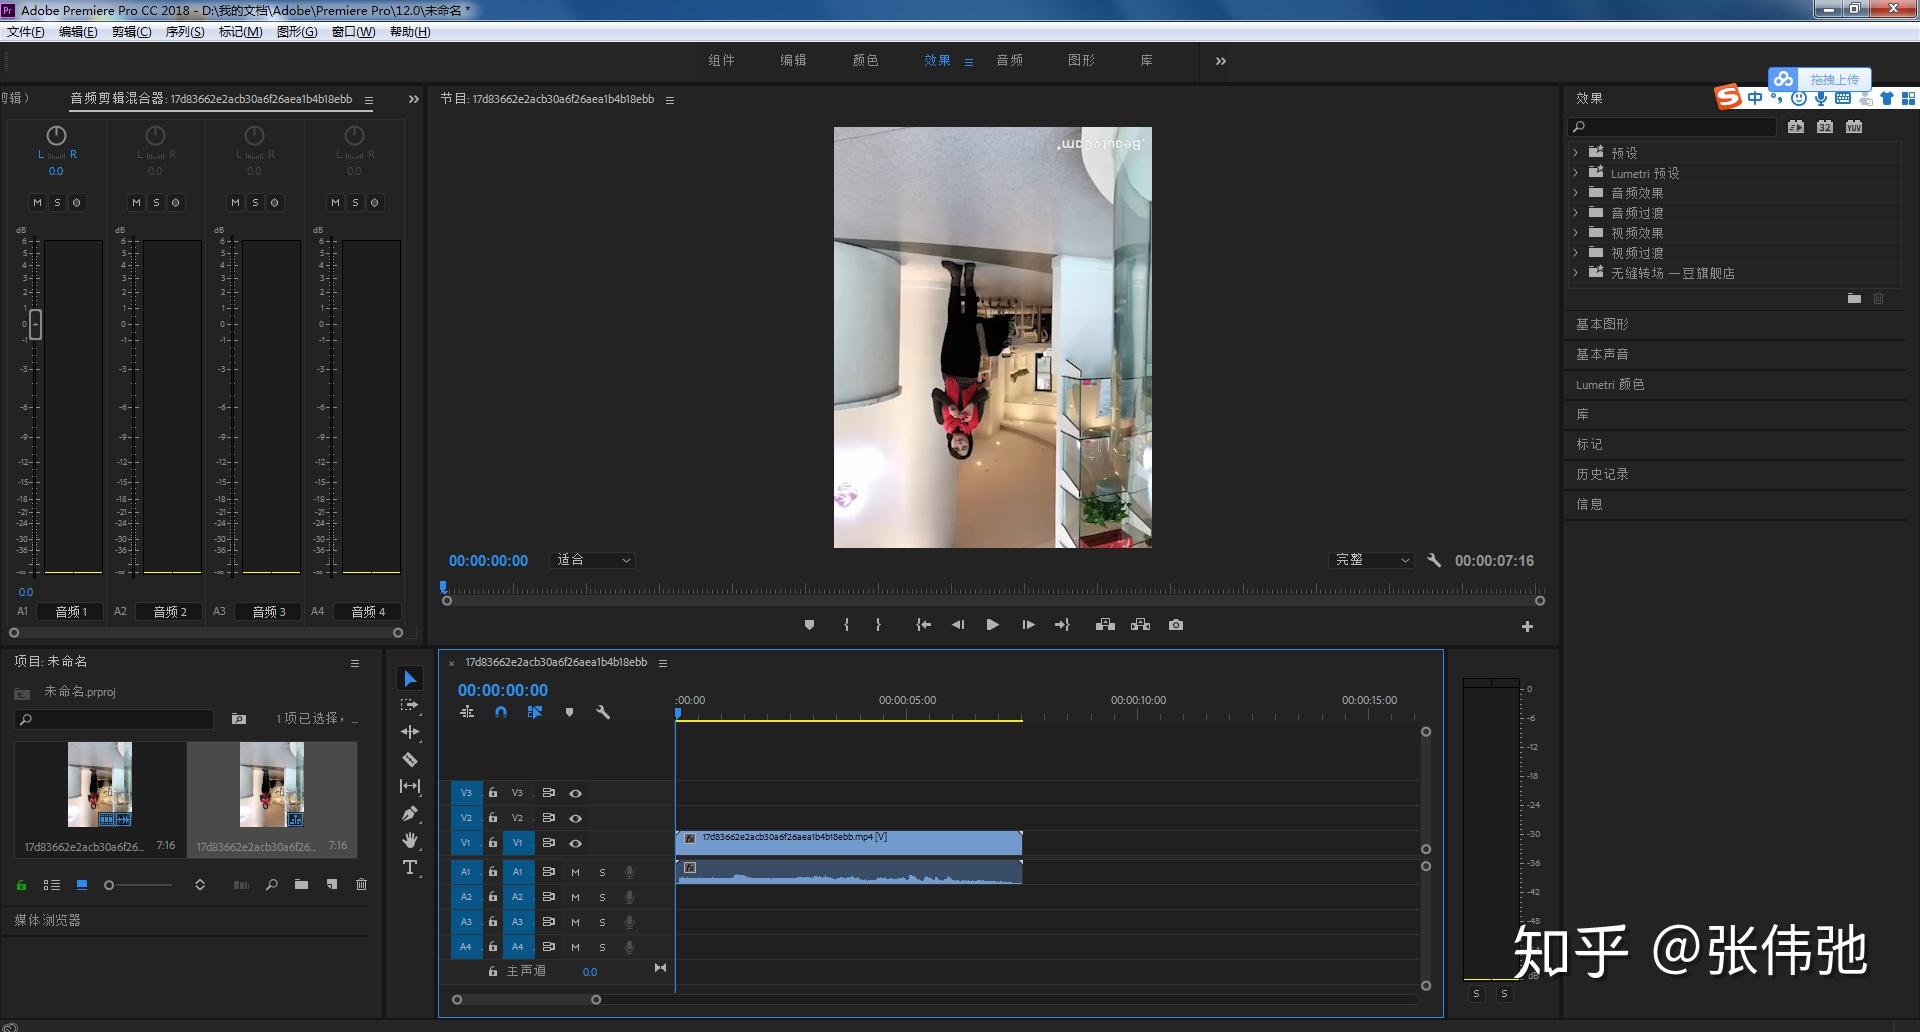Open timeline display settings wrench
The width and height of the screenshot is (1920, 1032).
click(x=603, y=712)
